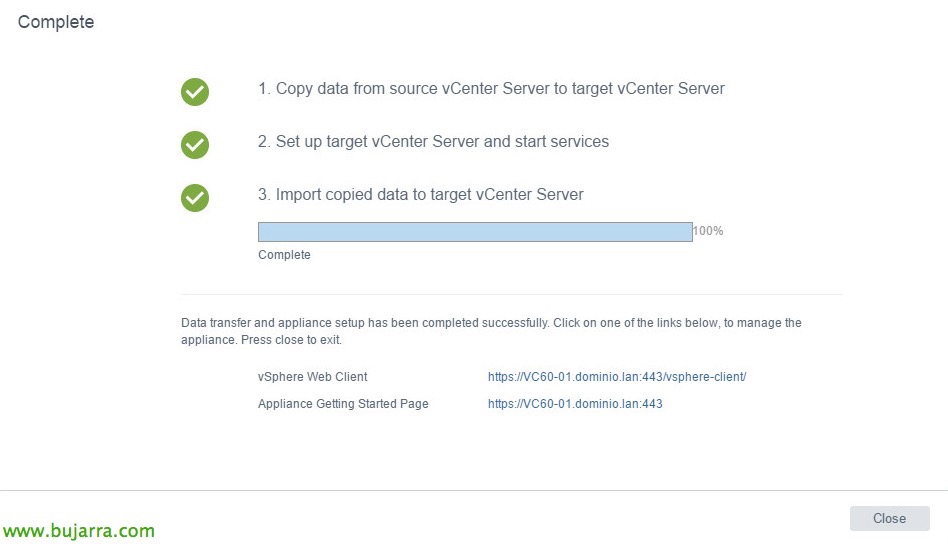Image resolution: width=948 pixels, height=544 pixels.
Task: Click the divider line below the progress section
Action: 512,295
